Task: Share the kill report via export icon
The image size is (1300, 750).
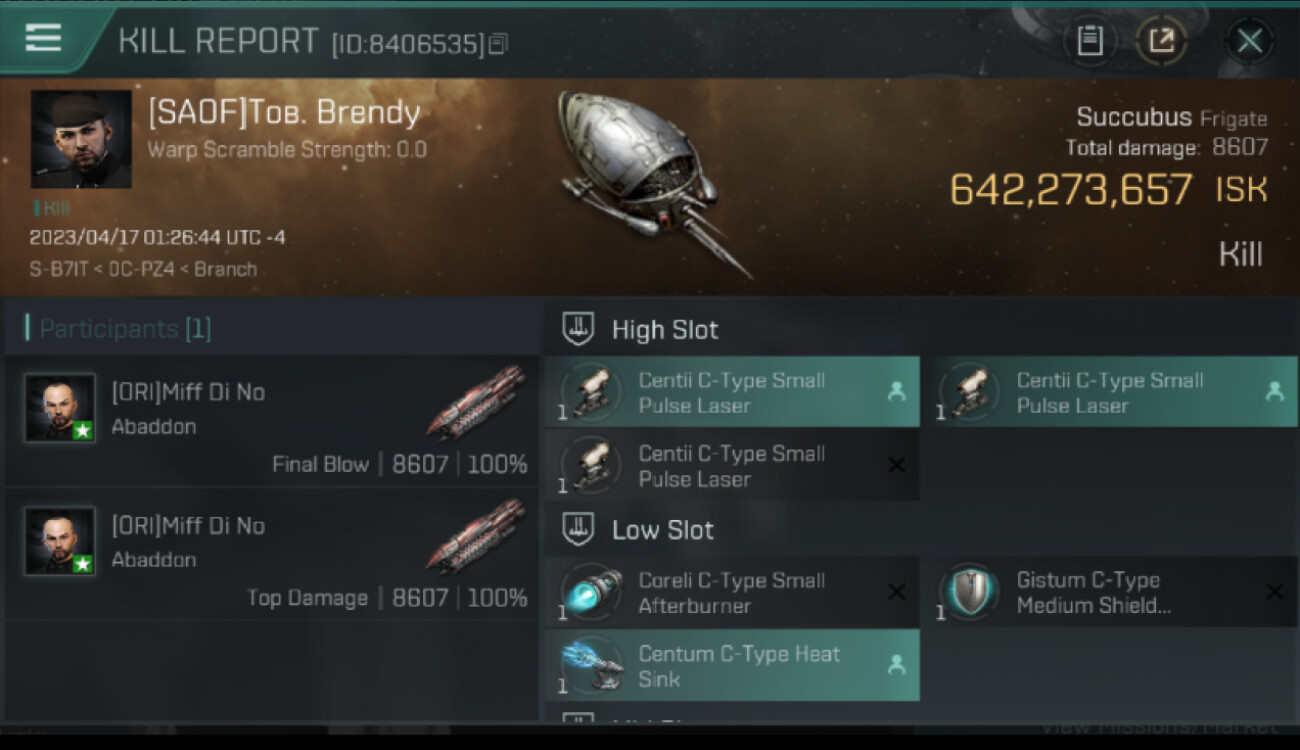Action: click(1161, 41)
